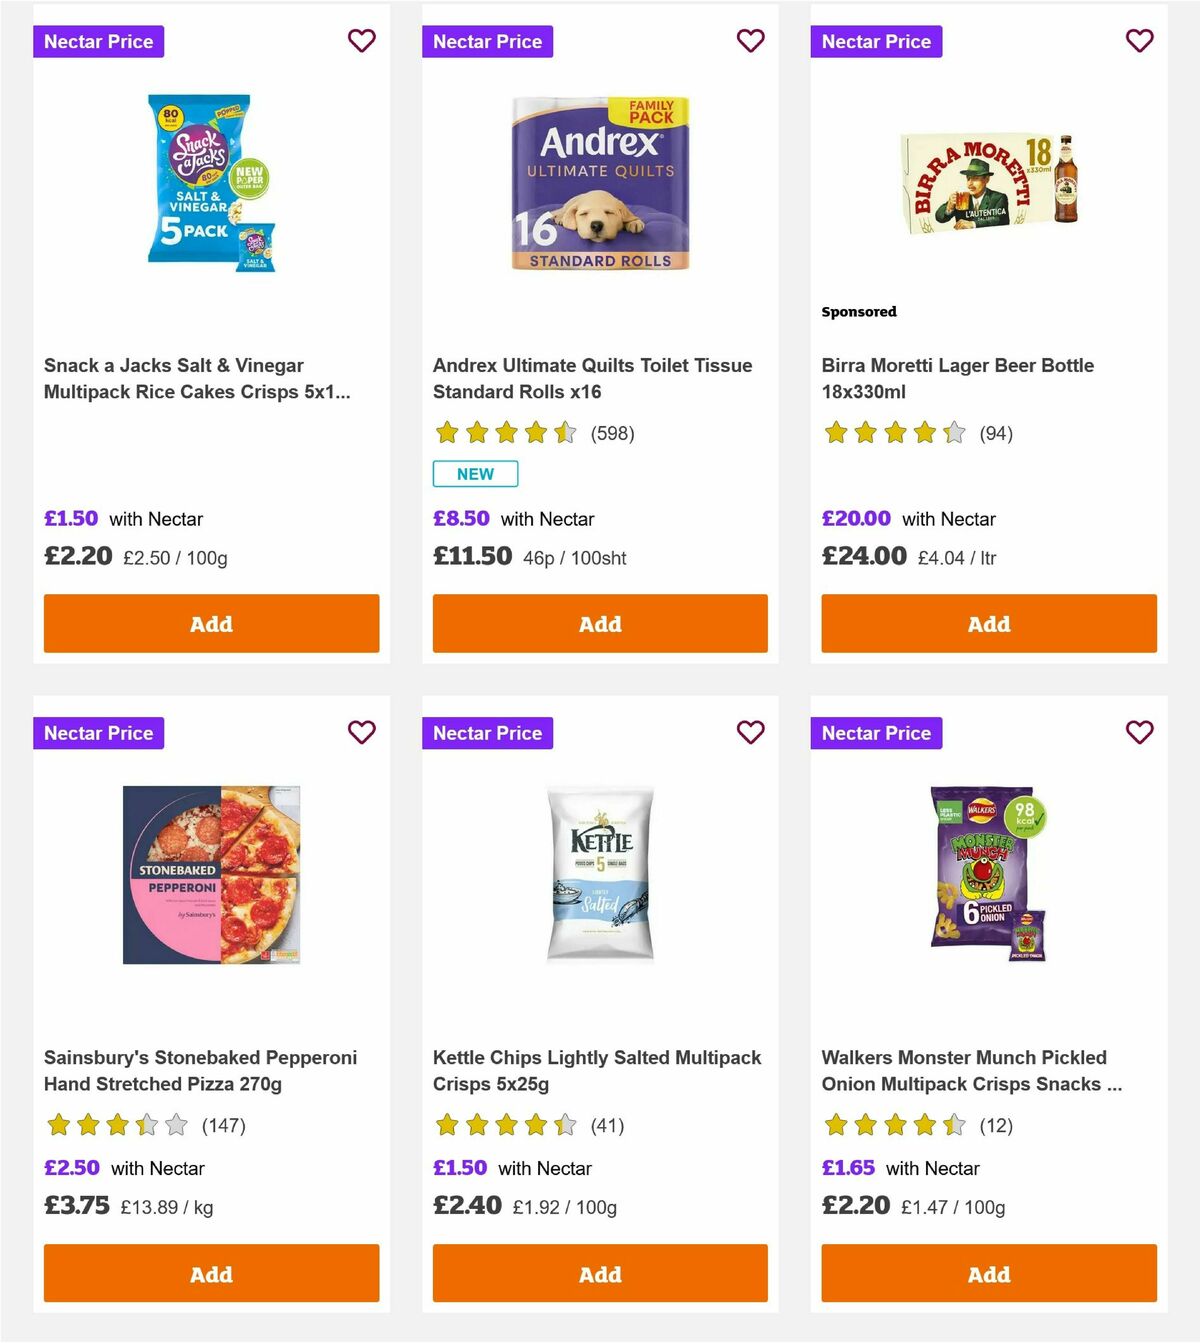
Task: Click the Nectar Price badge on Kettle Chips
Action: [x=487, y=733]
